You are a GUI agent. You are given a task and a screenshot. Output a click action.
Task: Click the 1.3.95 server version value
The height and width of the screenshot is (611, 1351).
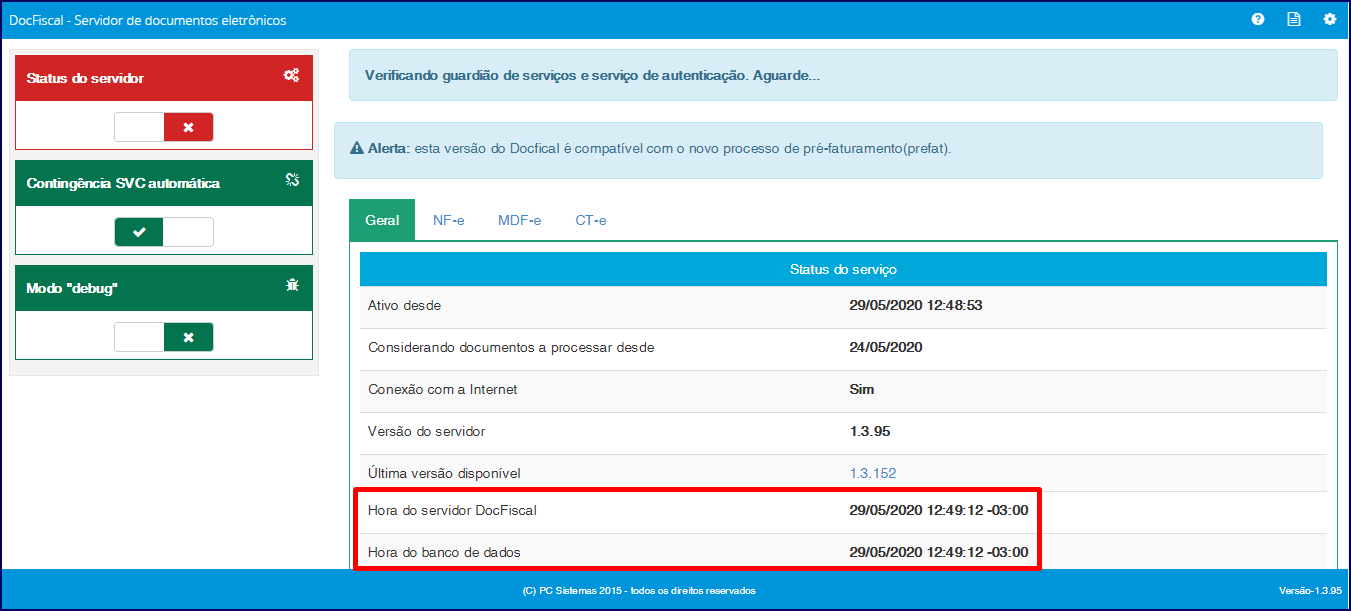point(870,431)
